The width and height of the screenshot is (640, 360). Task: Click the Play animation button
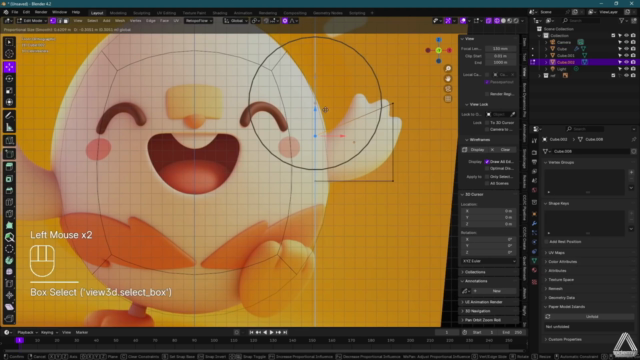[271, 333]
